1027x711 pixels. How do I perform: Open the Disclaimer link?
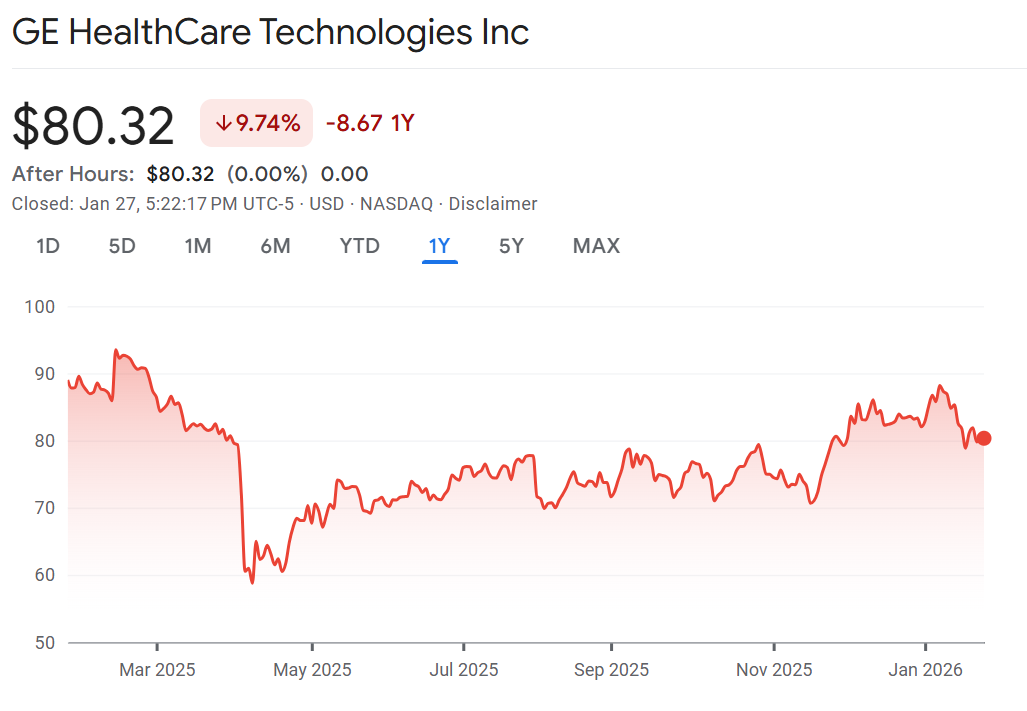coord(493,204)
